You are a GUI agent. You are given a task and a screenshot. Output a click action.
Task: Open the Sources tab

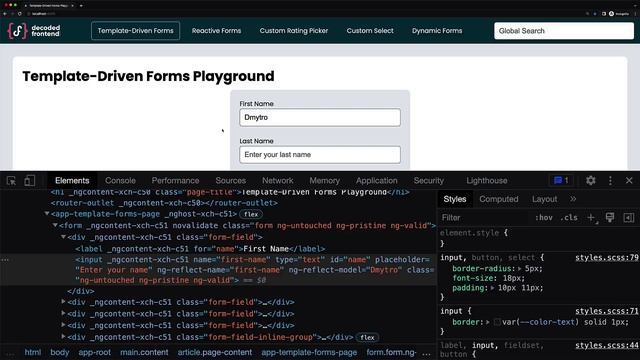point(231,180)
